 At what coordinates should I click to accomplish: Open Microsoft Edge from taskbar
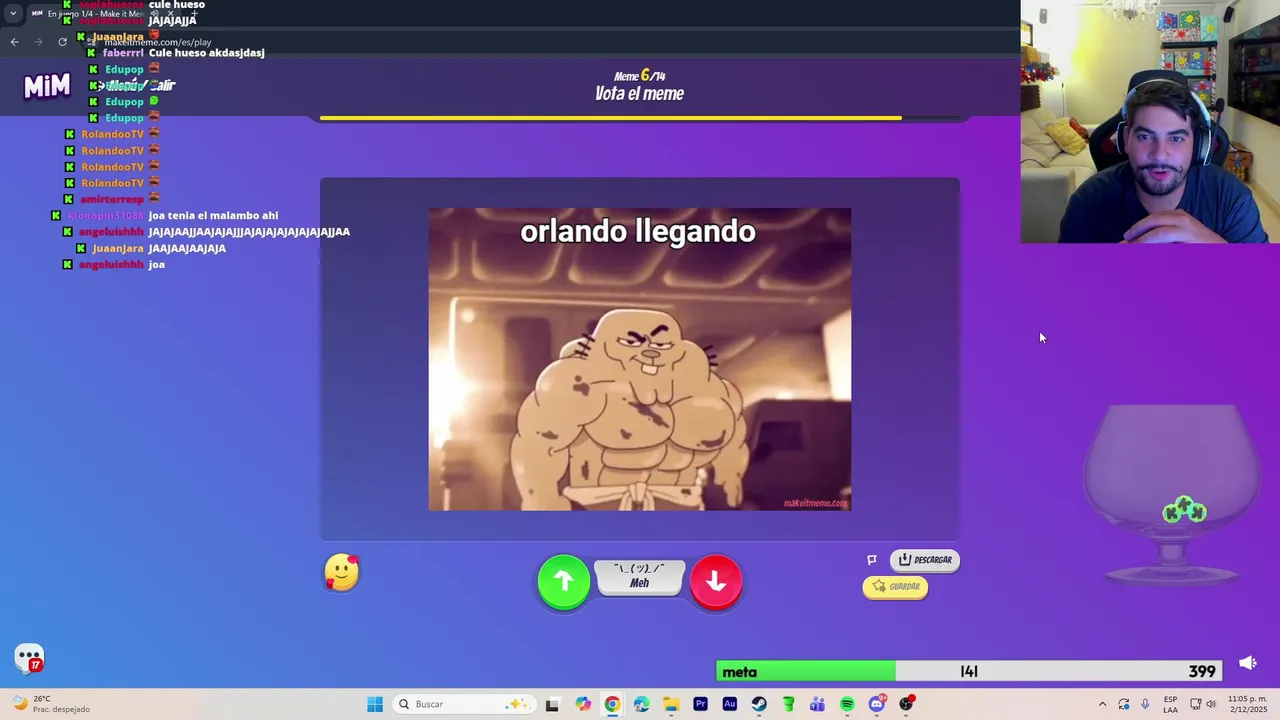[641, 704]
